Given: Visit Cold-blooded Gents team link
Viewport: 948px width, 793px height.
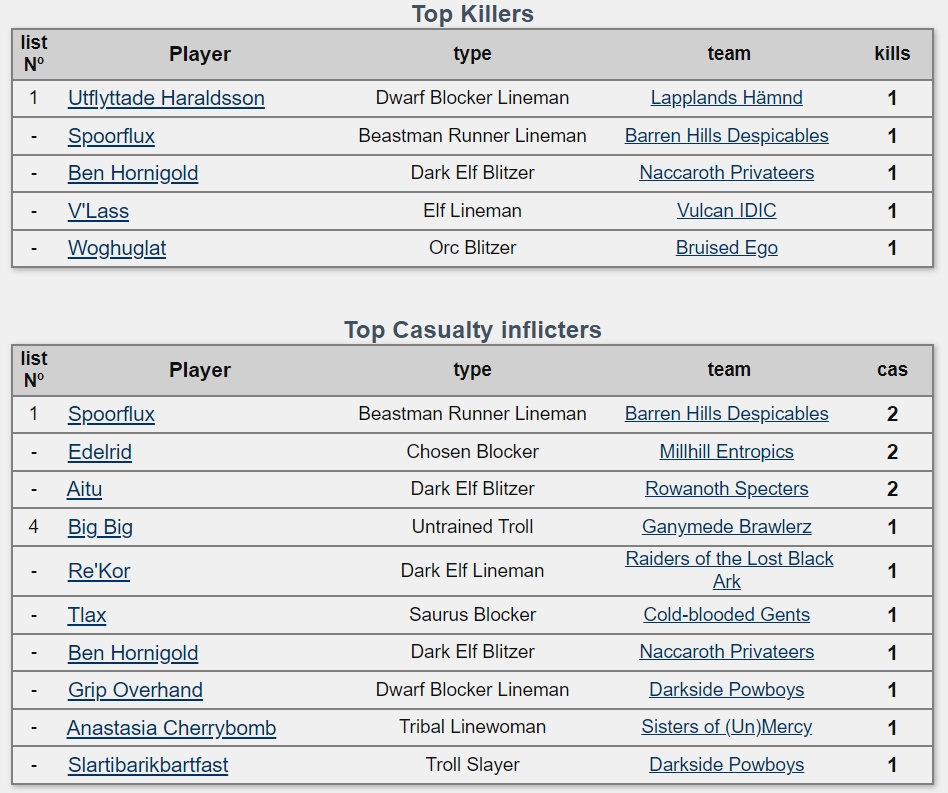Looking at the screenshot, I should click(726, 615).
